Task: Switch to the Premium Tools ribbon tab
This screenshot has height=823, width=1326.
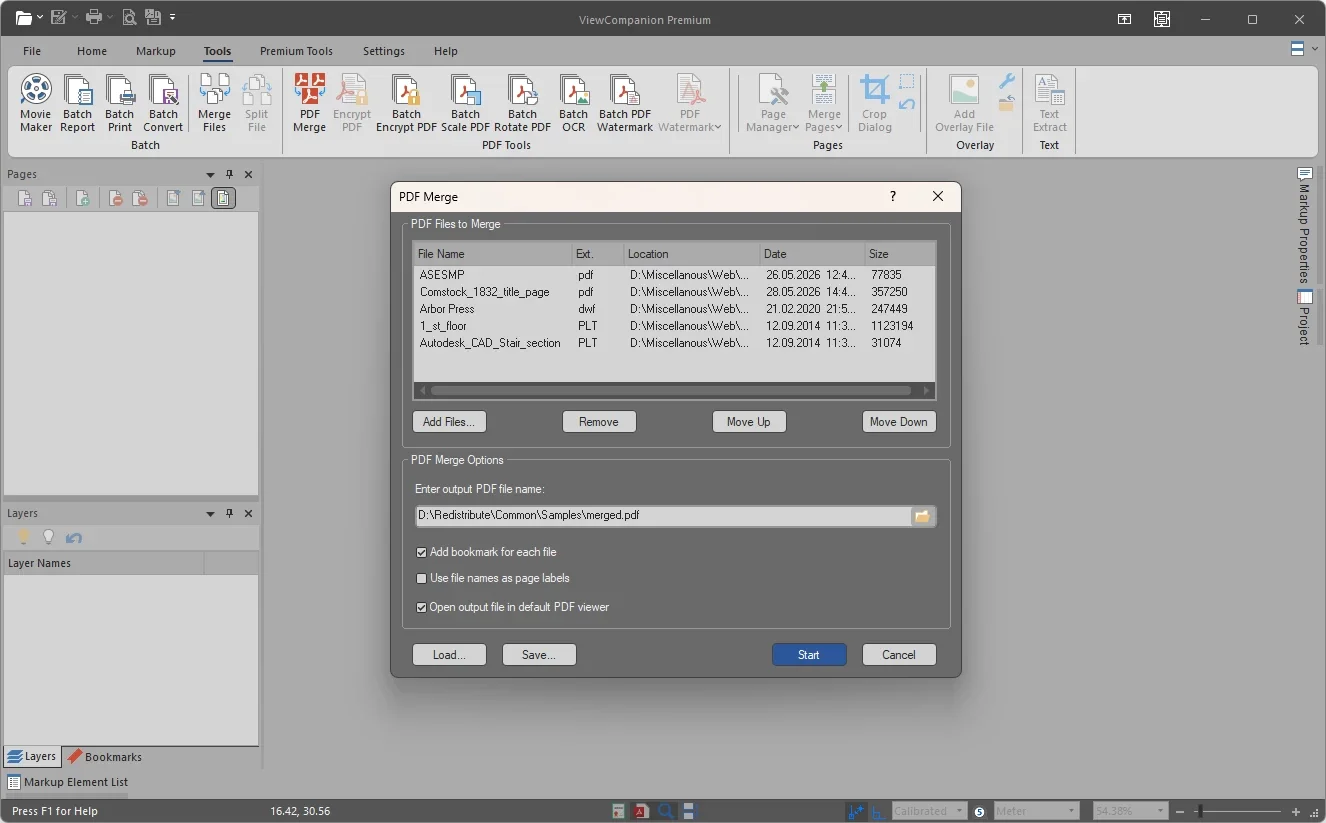Action: (x=296, y=51)
